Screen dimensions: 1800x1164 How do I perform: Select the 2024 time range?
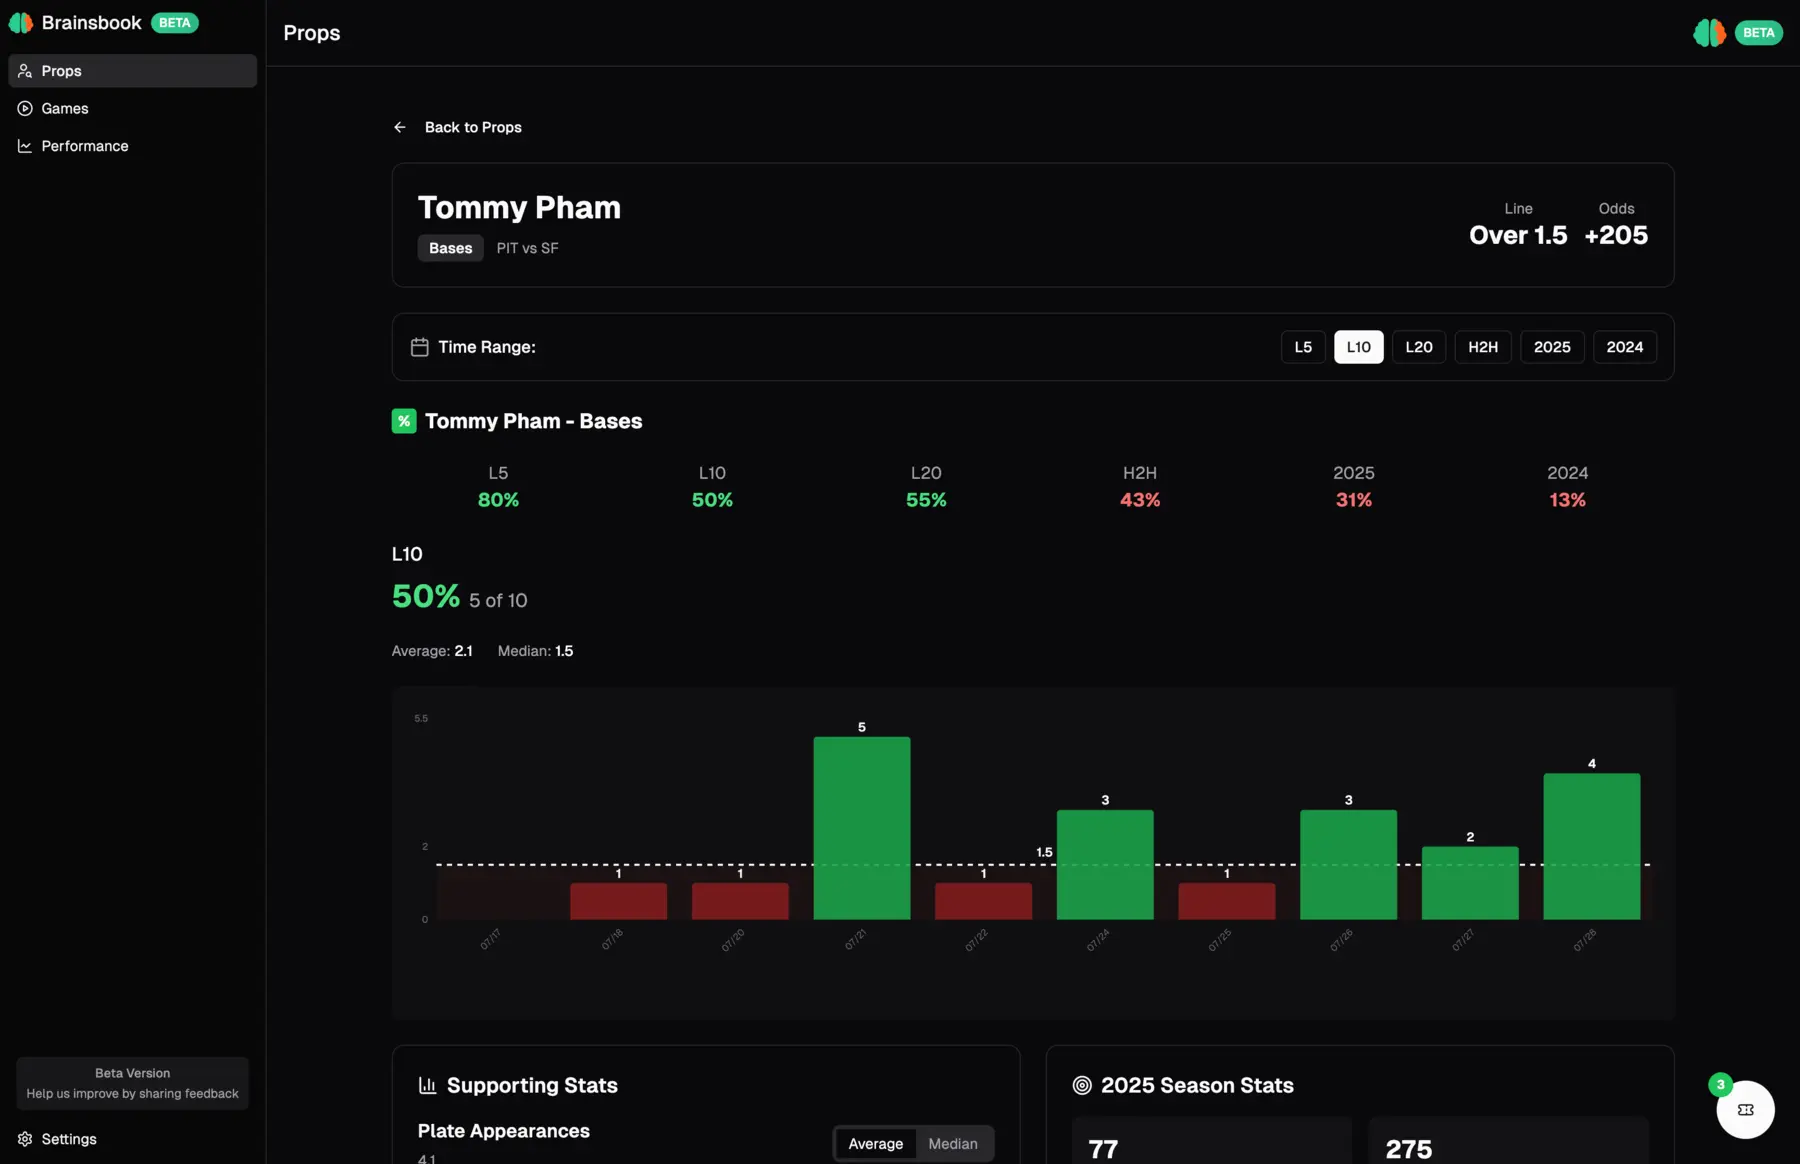click(1625, 347)
